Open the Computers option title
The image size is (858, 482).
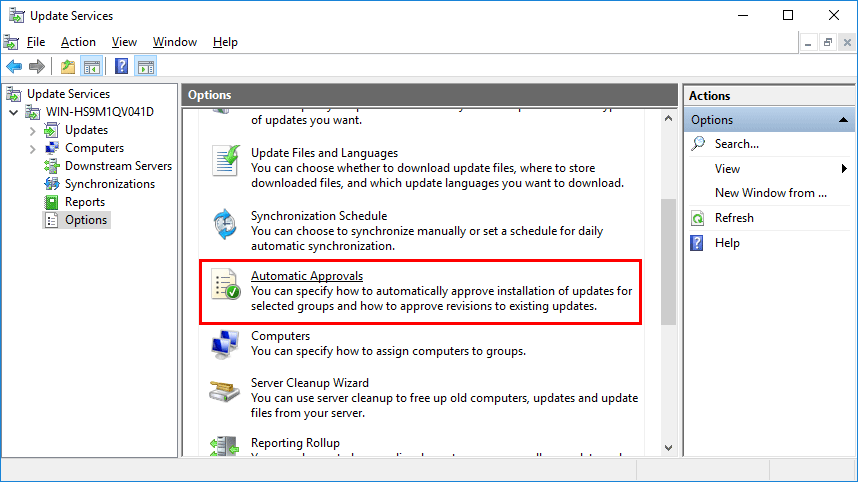(x=280, y=336)
